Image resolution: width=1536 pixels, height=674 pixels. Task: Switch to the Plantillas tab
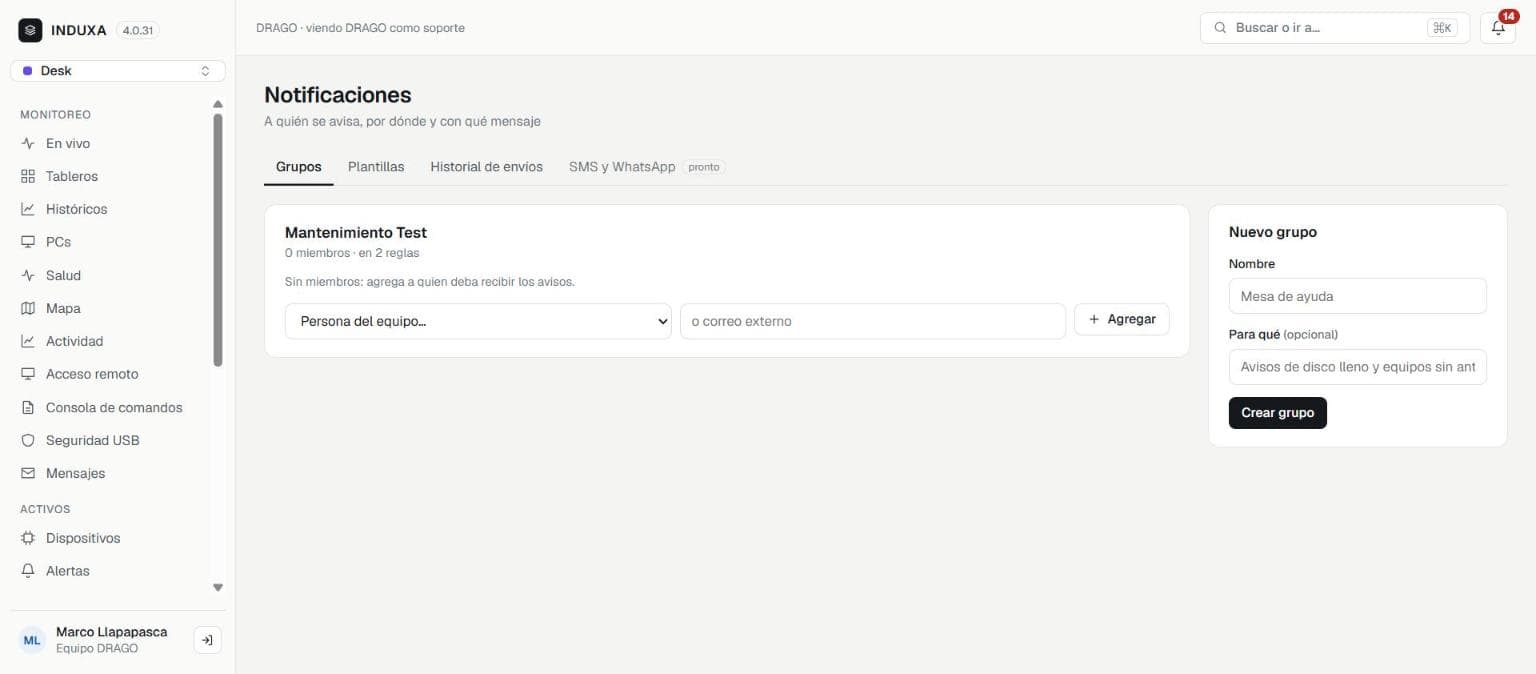[376, 167]
